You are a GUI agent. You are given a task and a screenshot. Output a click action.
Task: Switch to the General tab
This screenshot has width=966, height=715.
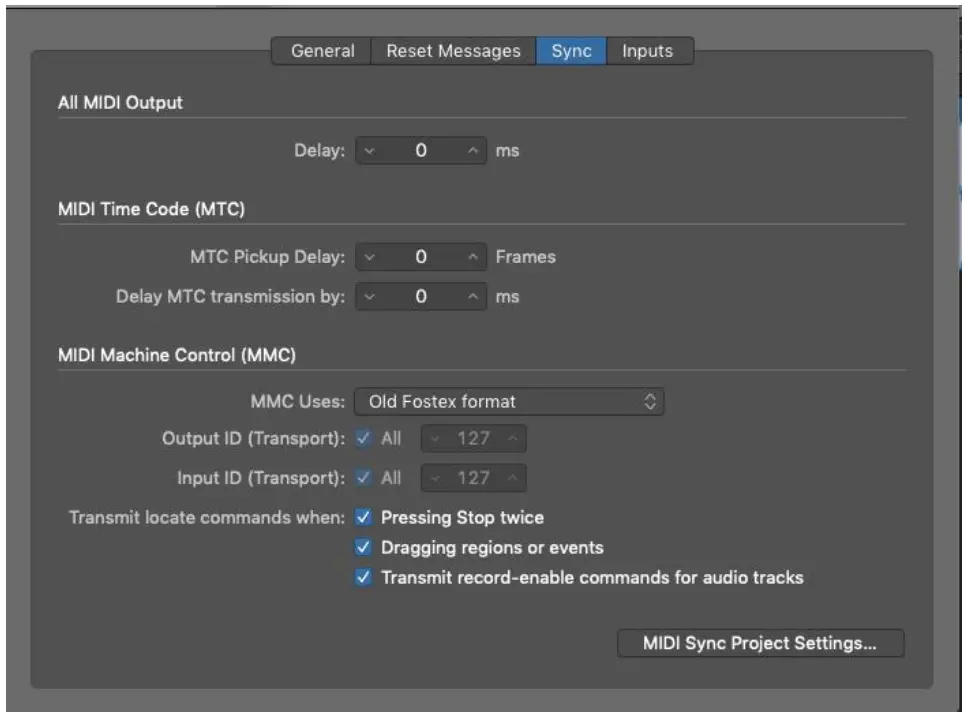(322, 51)
